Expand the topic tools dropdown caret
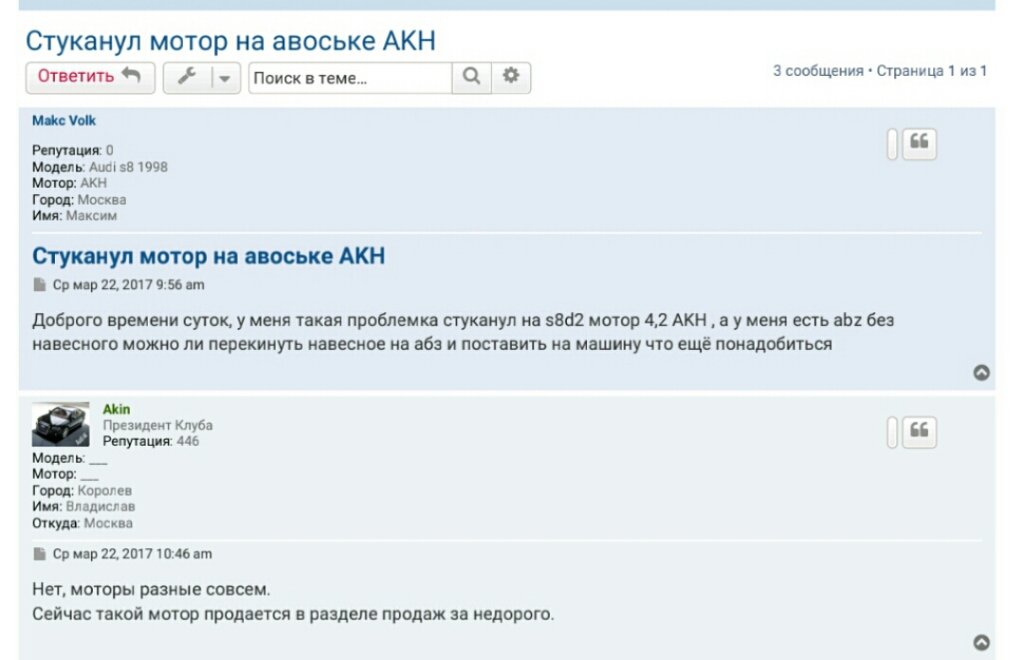The height and width of the screenshot is (660, 1024). tap(225, 78)
